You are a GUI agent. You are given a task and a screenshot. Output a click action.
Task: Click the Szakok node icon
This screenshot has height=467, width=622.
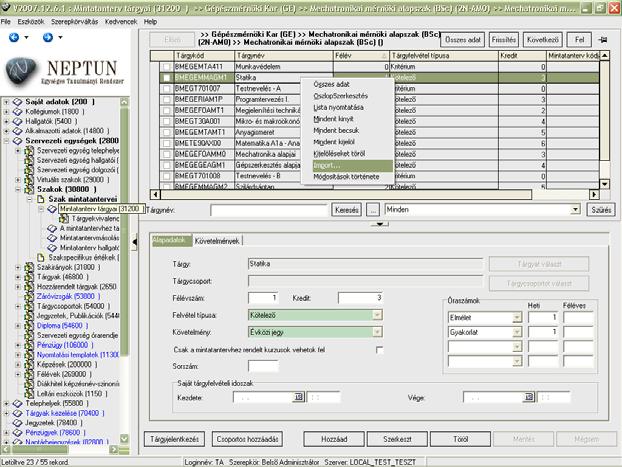29,189
